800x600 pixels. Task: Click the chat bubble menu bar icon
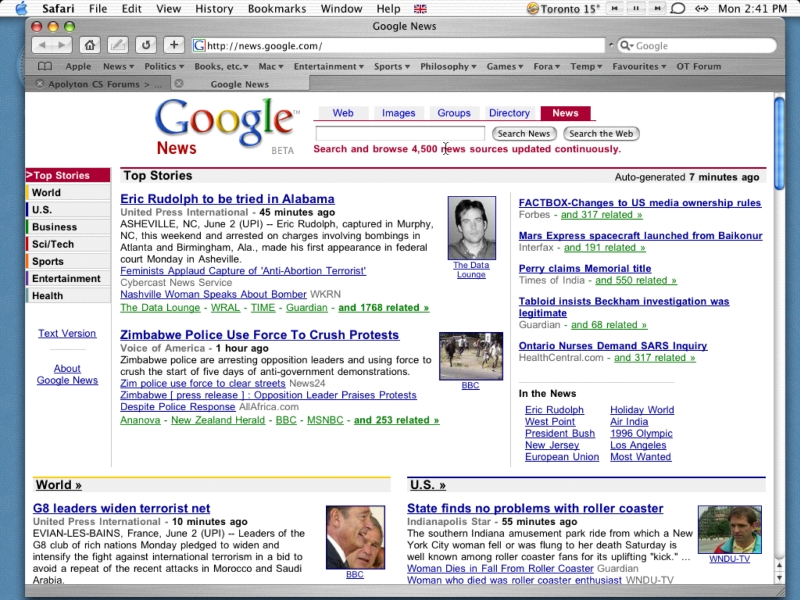pos(678,9)
